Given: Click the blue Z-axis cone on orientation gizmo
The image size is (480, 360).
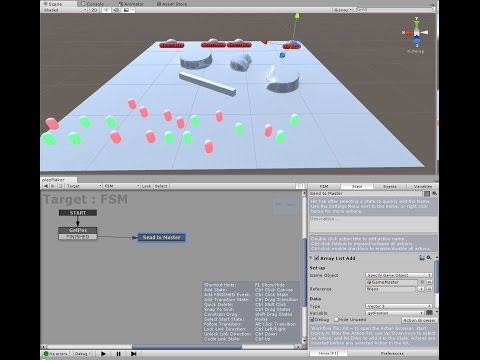Looking at the screenshot, I should 417,41.
